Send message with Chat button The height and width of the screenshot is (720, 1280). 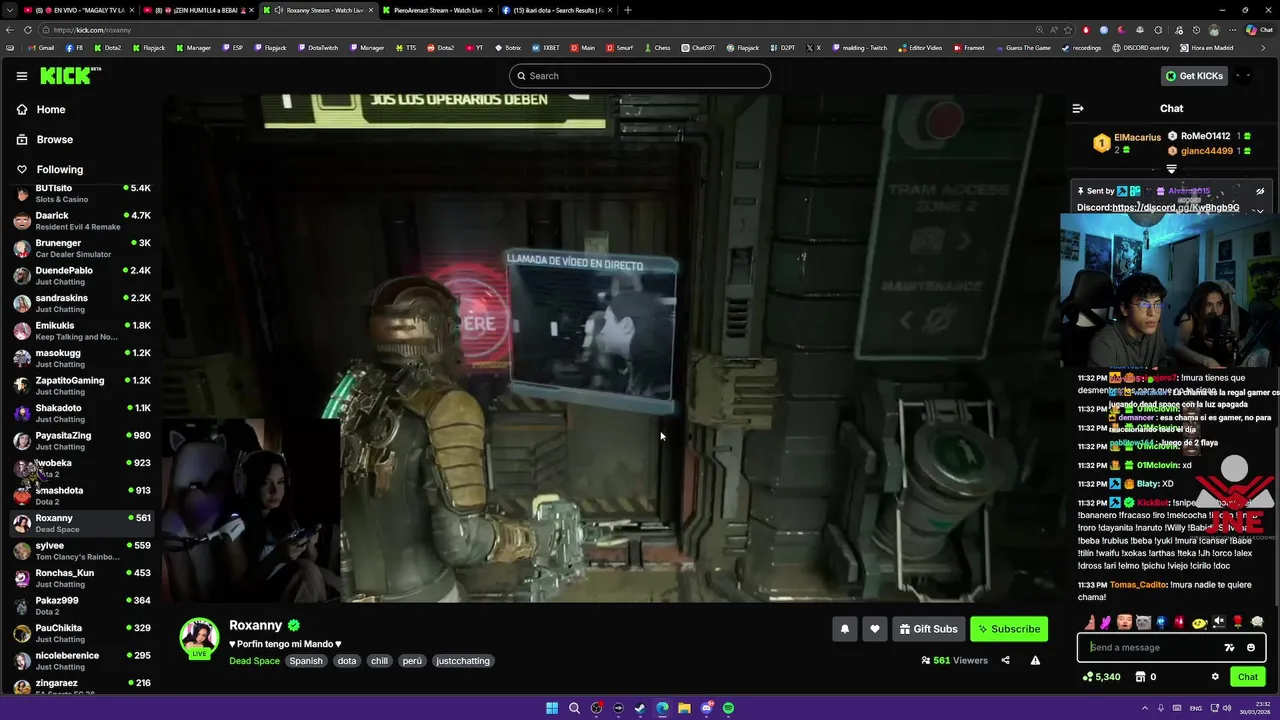(1248, 677)
